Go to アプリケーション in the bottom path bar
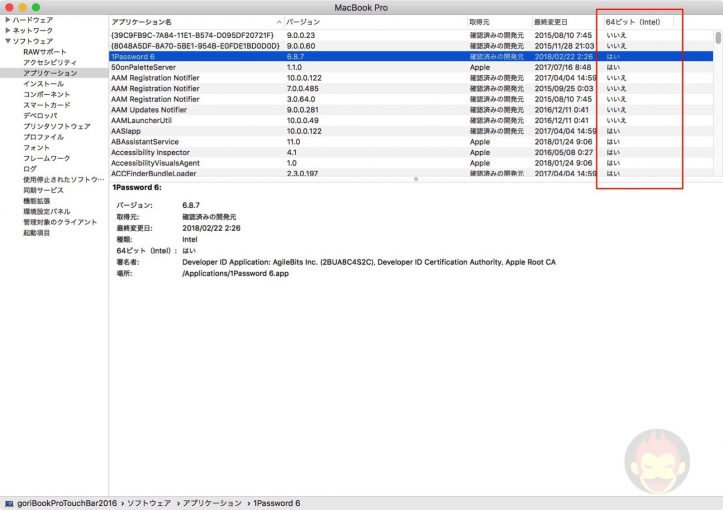 point(212,503)
